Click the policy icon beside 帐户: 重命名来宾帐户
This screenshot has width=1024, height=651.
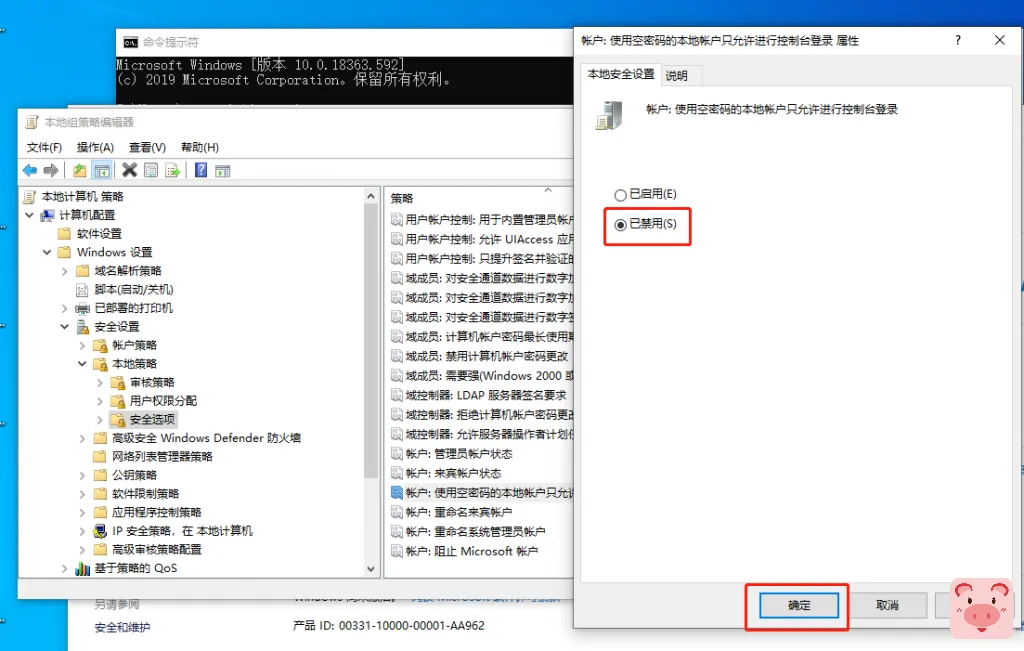tap(396, 512)
